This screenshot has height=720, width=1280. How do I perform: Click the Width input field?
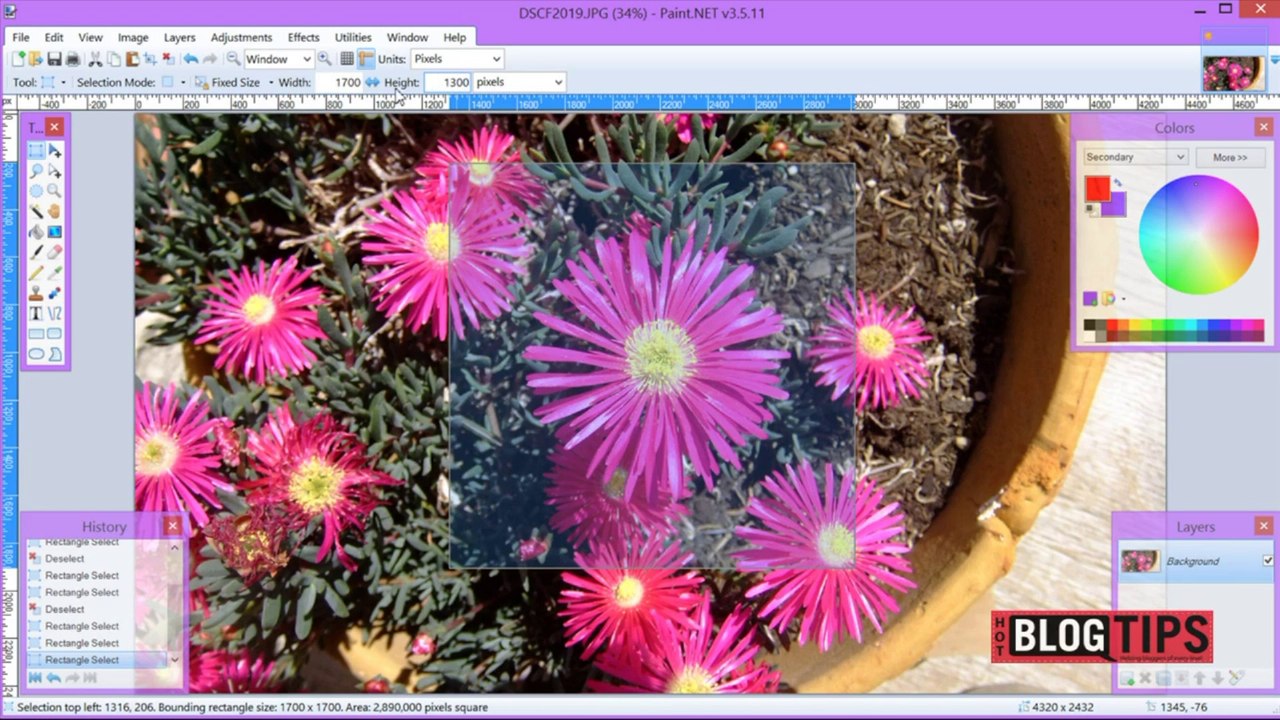(340, 82)
